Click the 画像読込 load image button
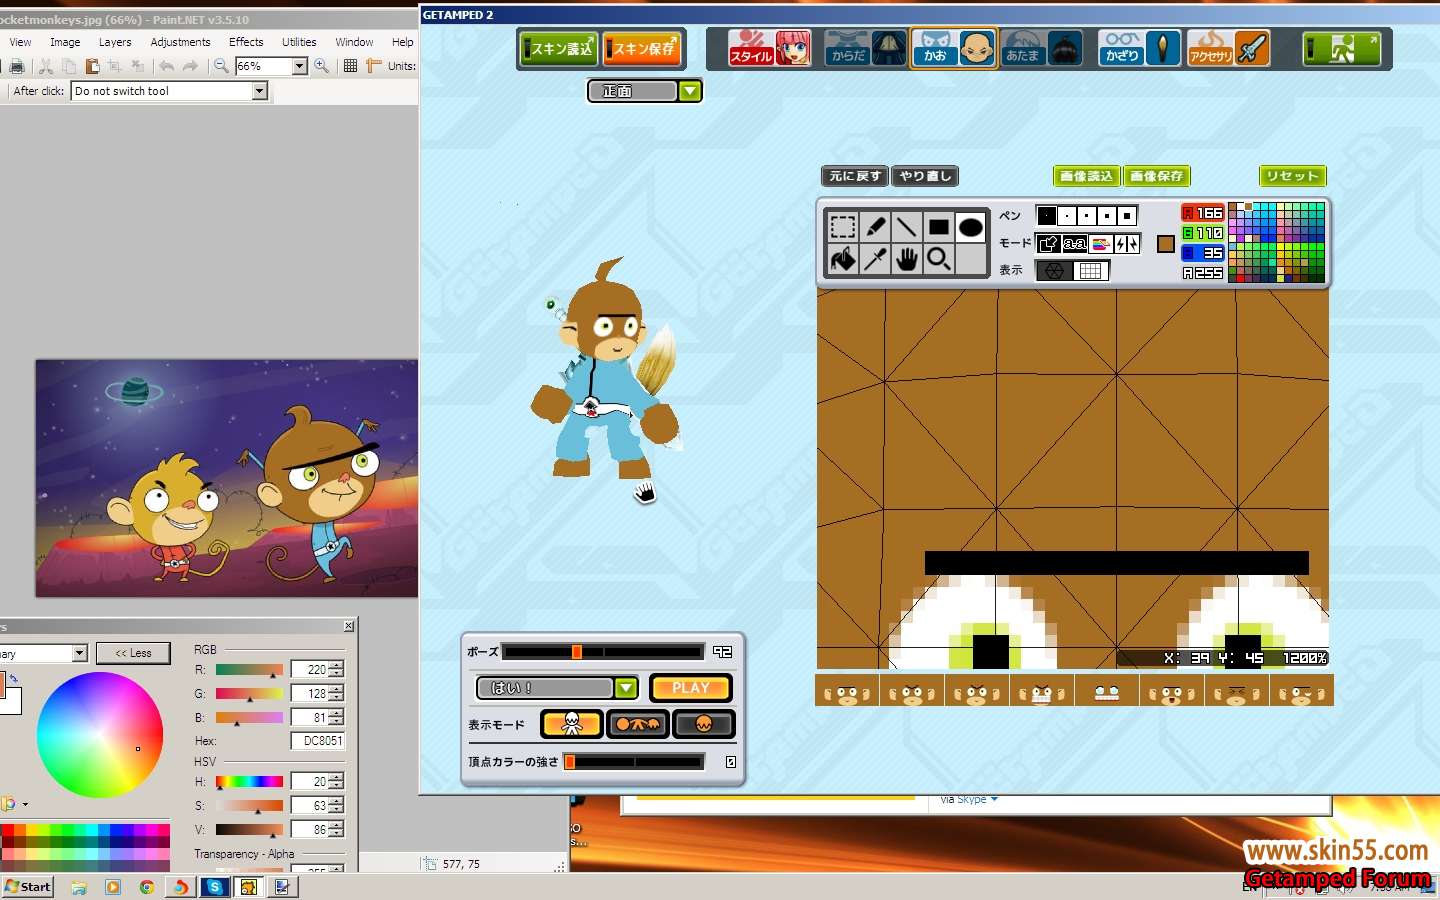Screen dimensions: 1440x900 (1087, 176)
